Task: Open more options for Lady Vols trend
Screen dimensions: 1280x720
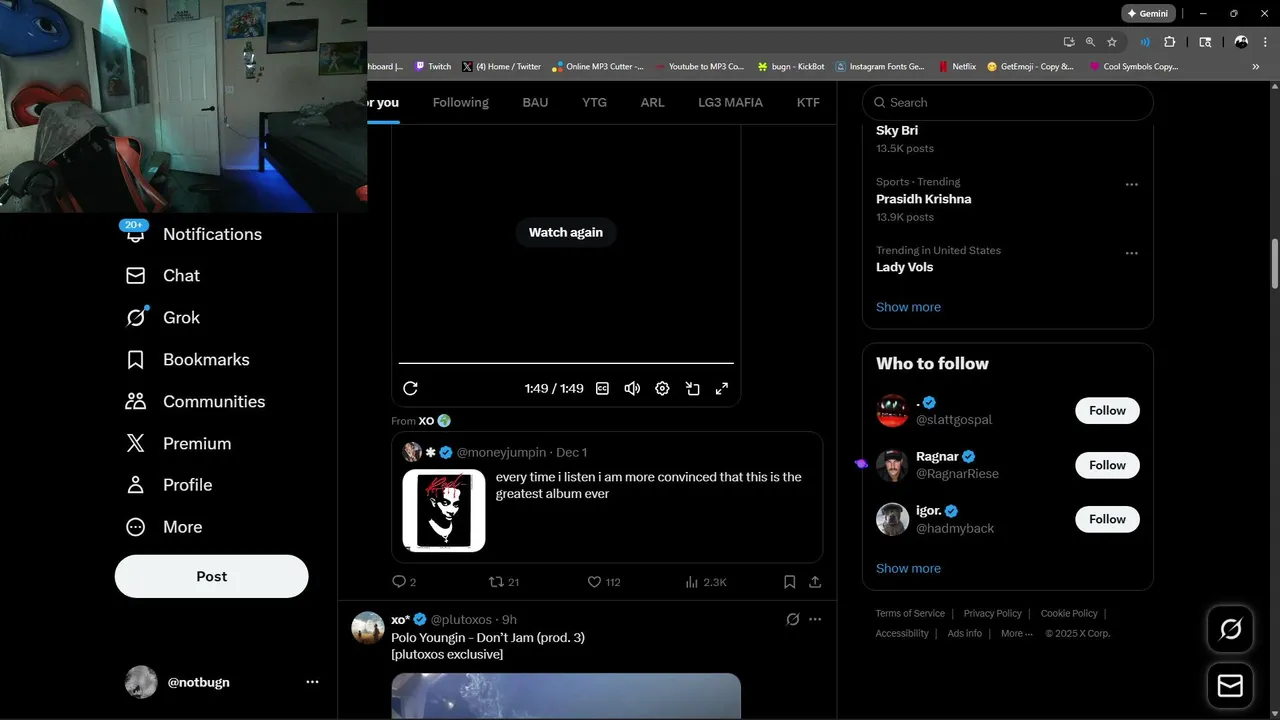Action: 1132,253
